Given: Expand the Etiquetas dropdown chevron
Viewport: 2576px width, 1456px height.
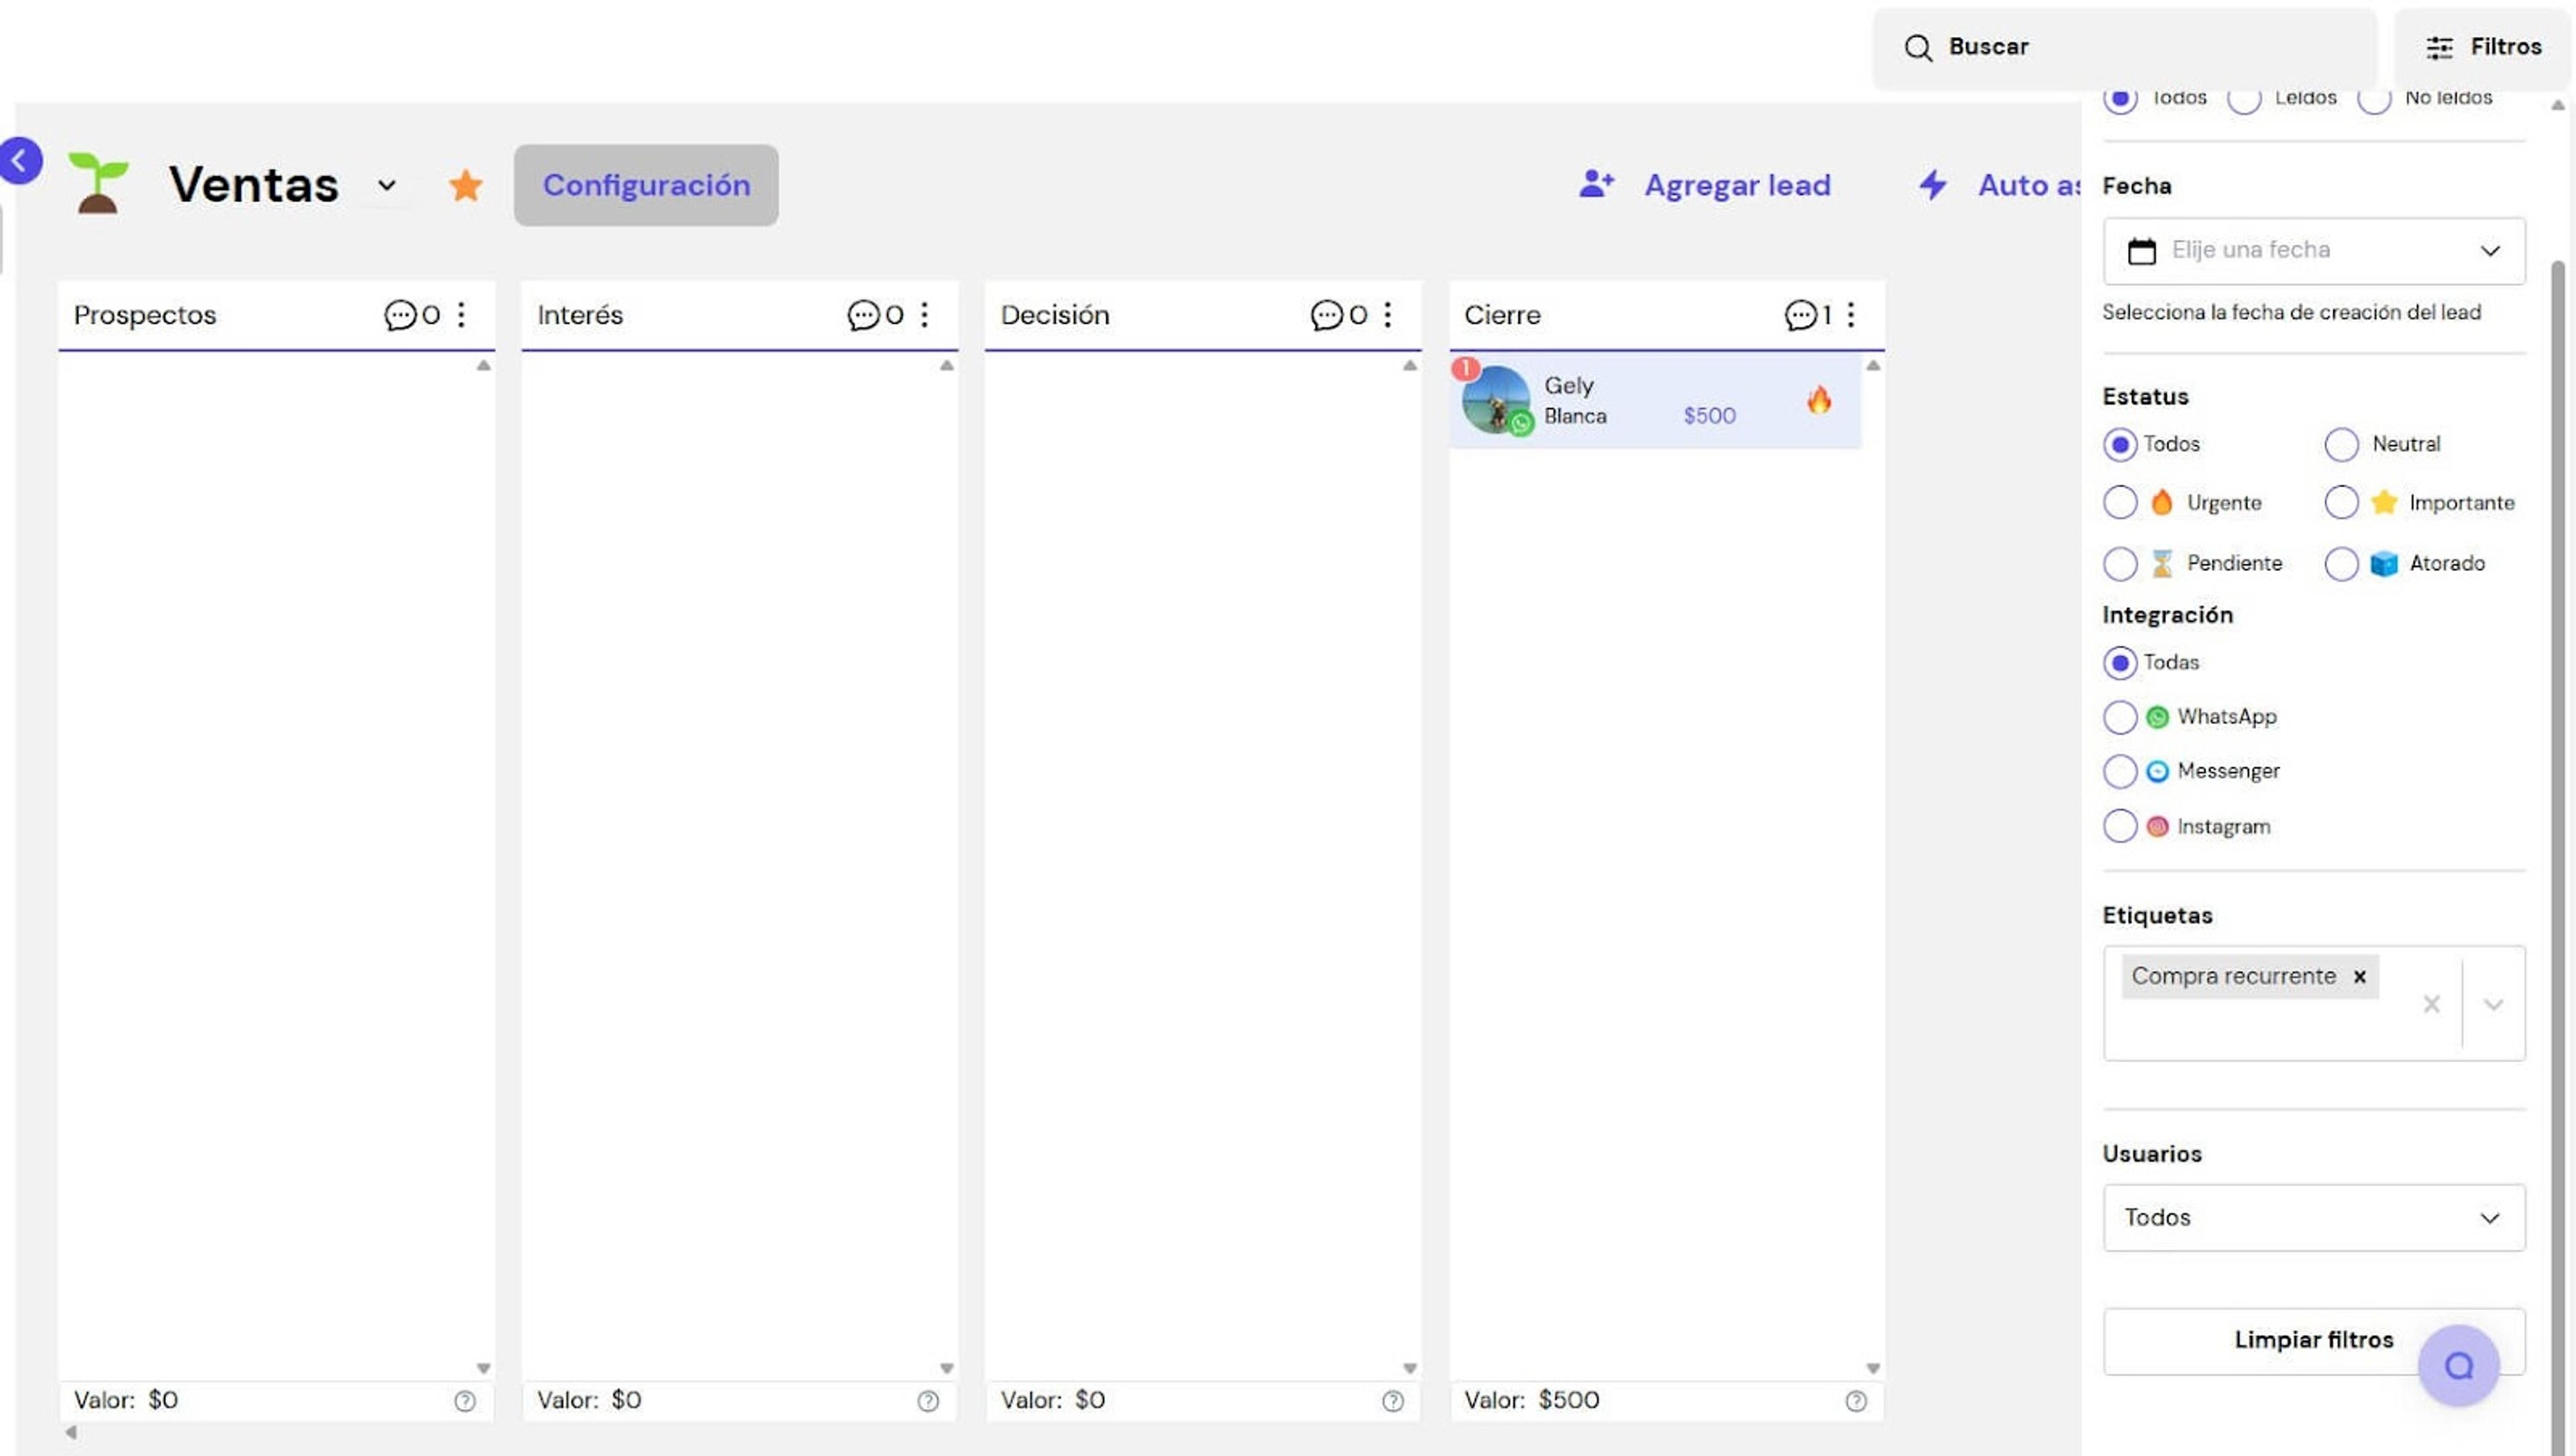Looking at the screenshot, I should pyautogui.click(x=2493, y=1005).
